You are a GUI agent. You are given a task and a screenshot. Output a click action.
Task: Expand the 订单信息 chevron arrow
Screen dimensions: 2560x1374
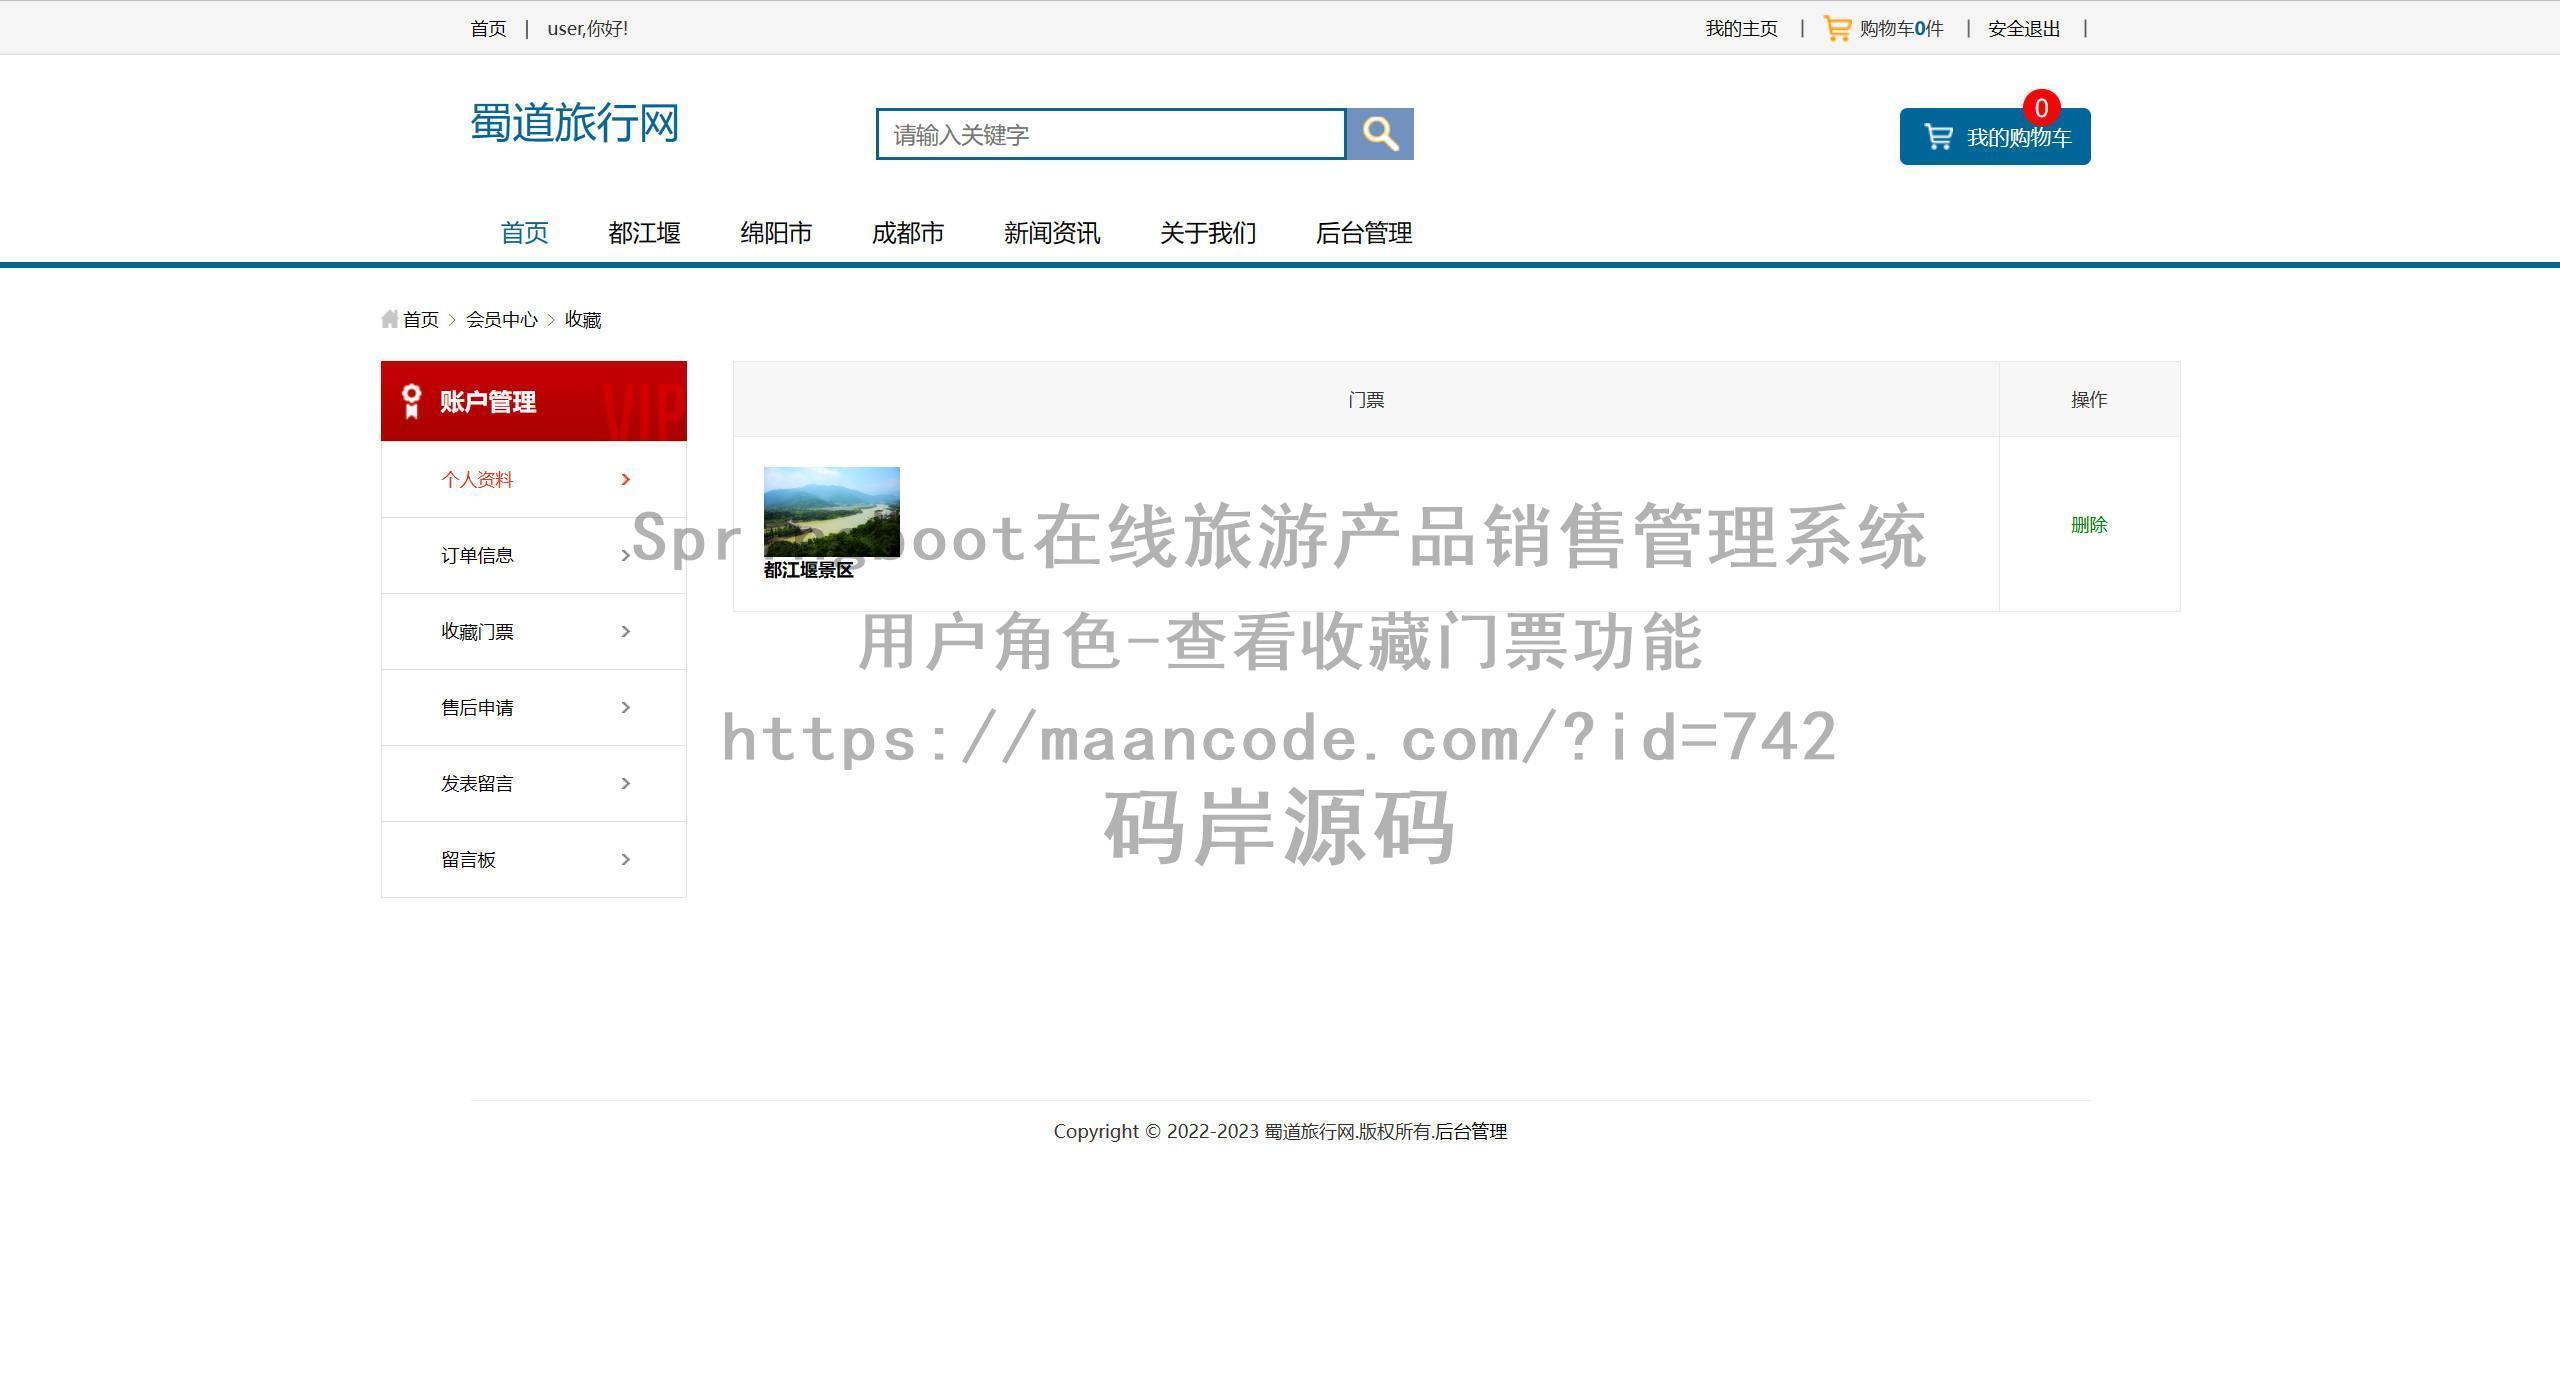[626, 556]
